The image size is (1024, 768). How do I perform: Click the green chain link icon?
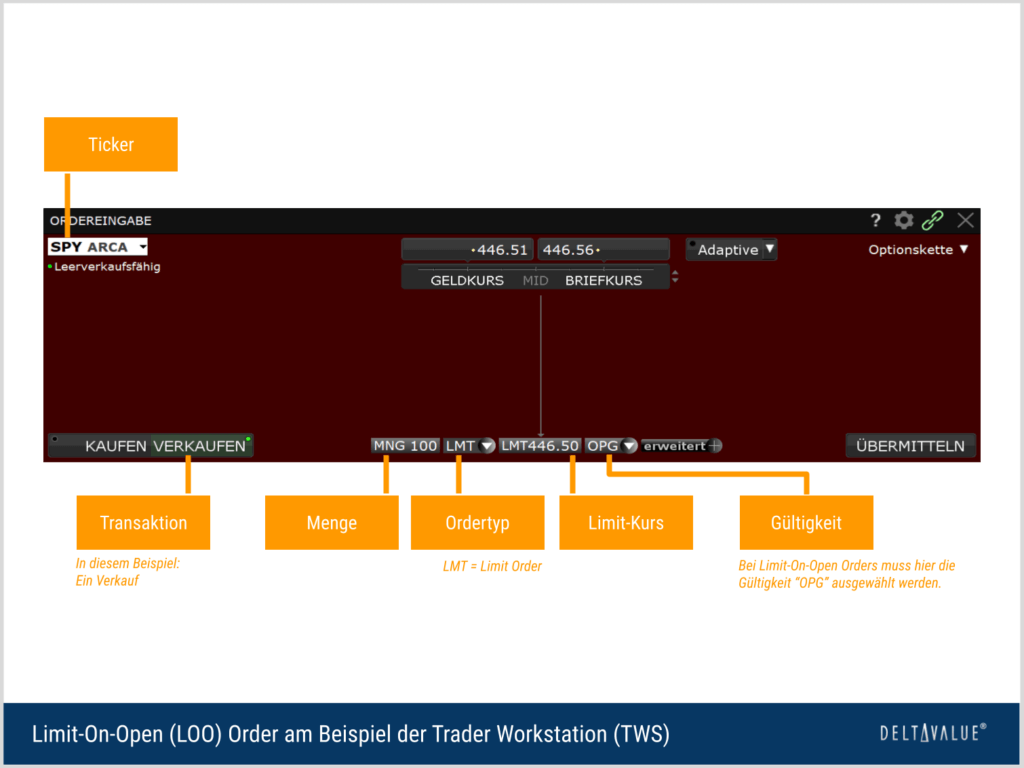[933, 220]
